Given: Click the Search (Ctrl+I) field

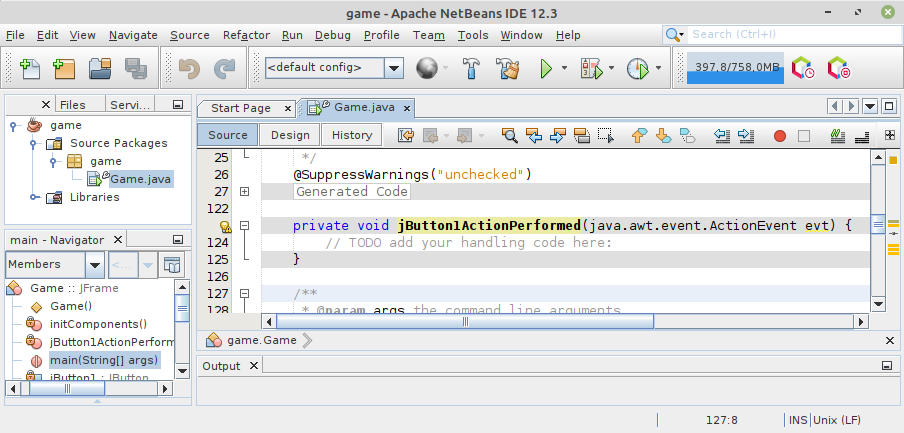Looking at the screenshot, I should coord(796,35).
